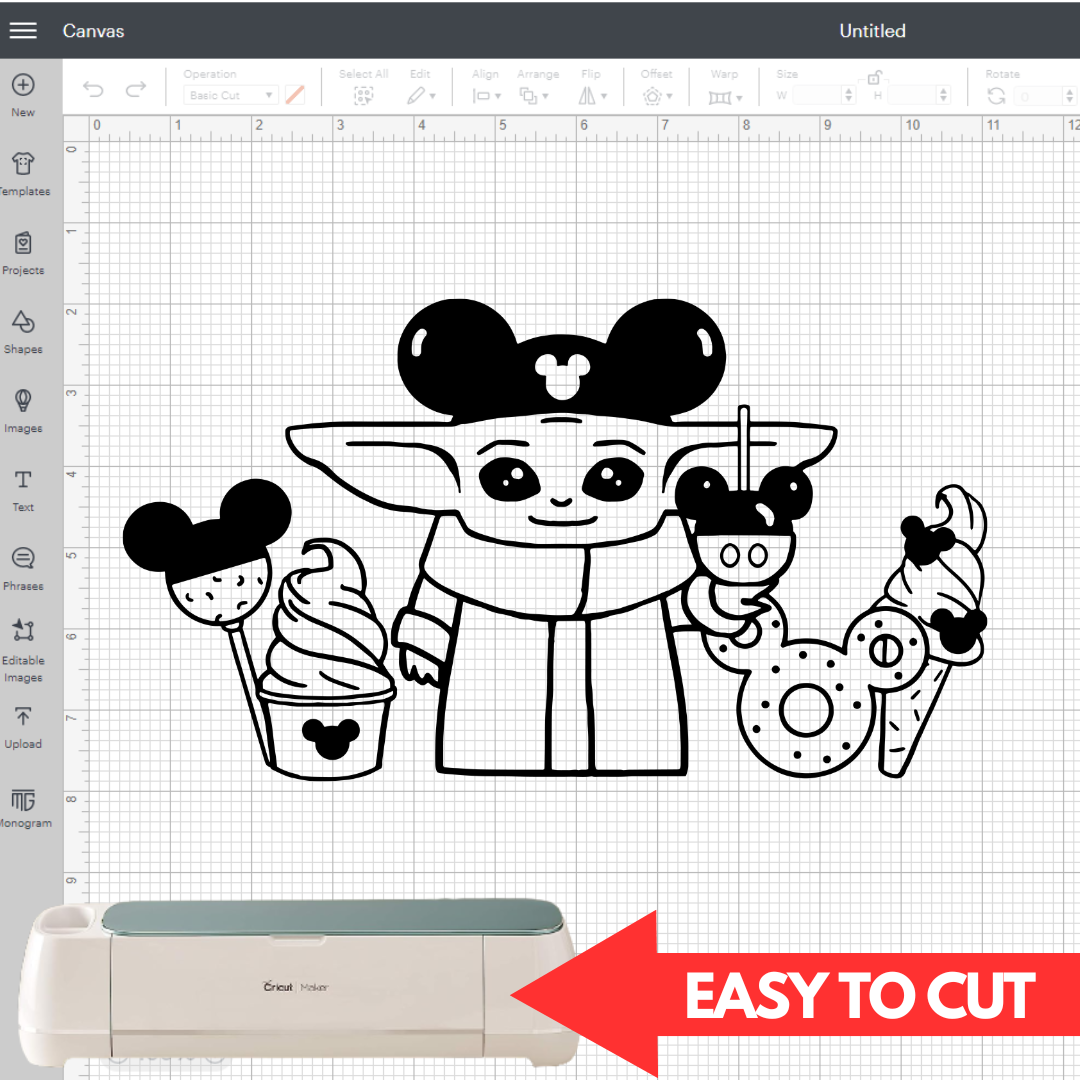Toggle the size aspect ratio lock
The image size is (1080, 1080).
[x=874, y=77]
